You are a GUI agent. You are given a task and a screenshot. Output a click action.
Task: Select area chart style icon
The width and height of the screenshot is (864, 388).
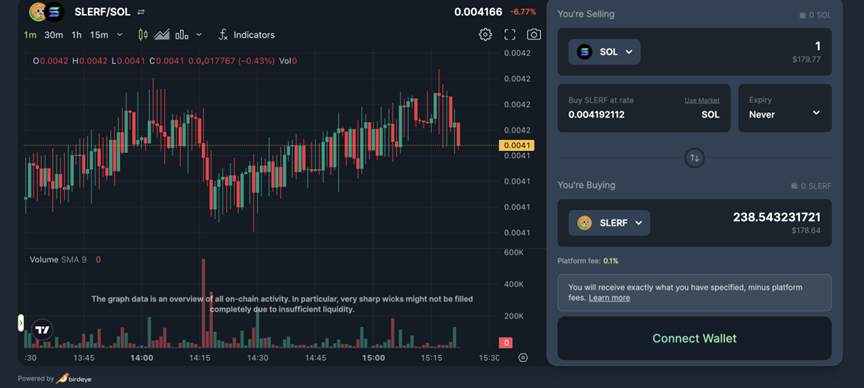[161, 35]
